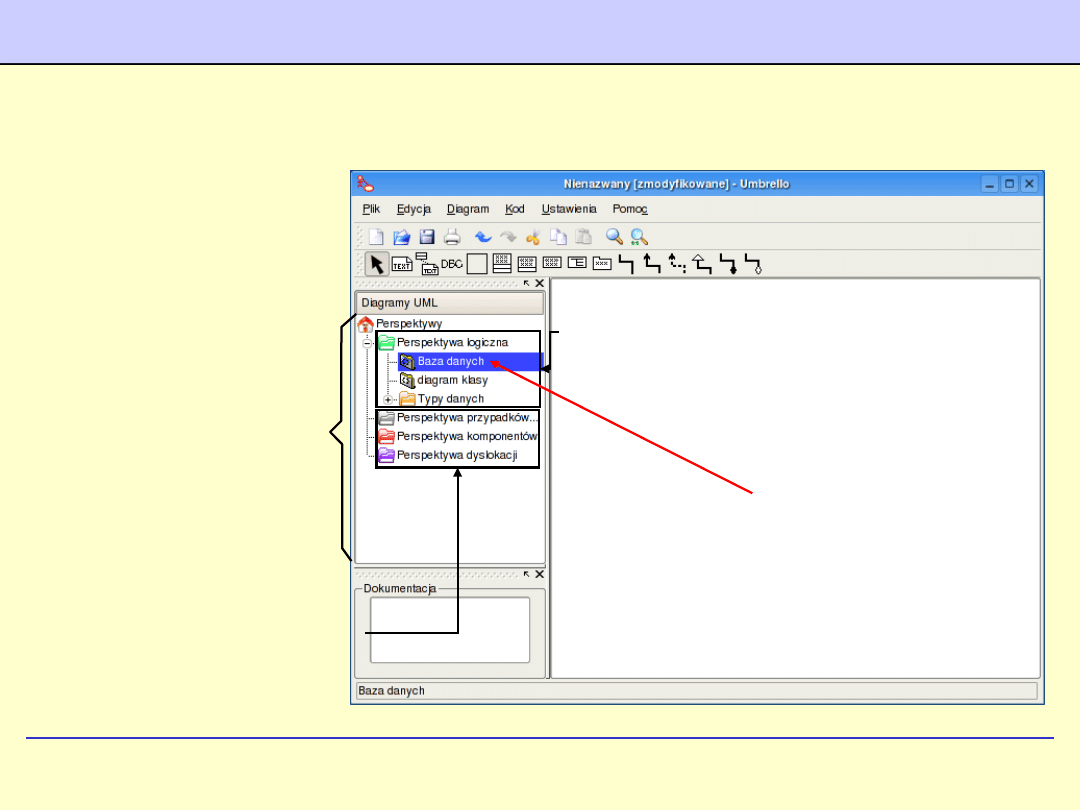Save the file with the floppy disk icon

click(x=427, y=237)
